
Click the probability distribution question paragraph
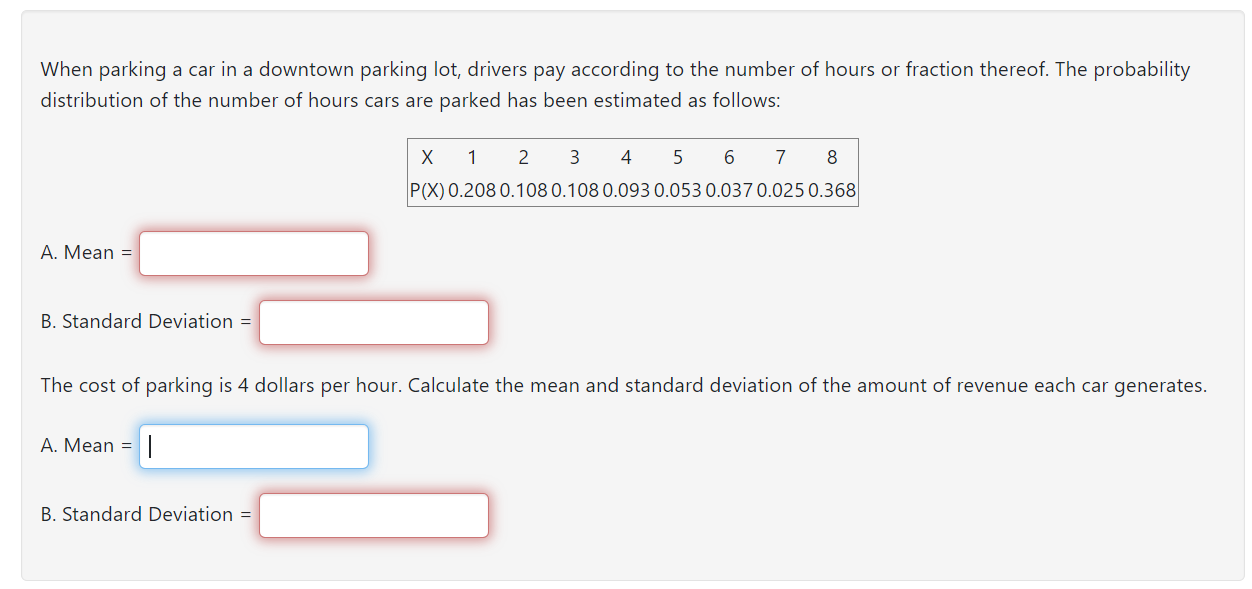[x=615, y=85]
